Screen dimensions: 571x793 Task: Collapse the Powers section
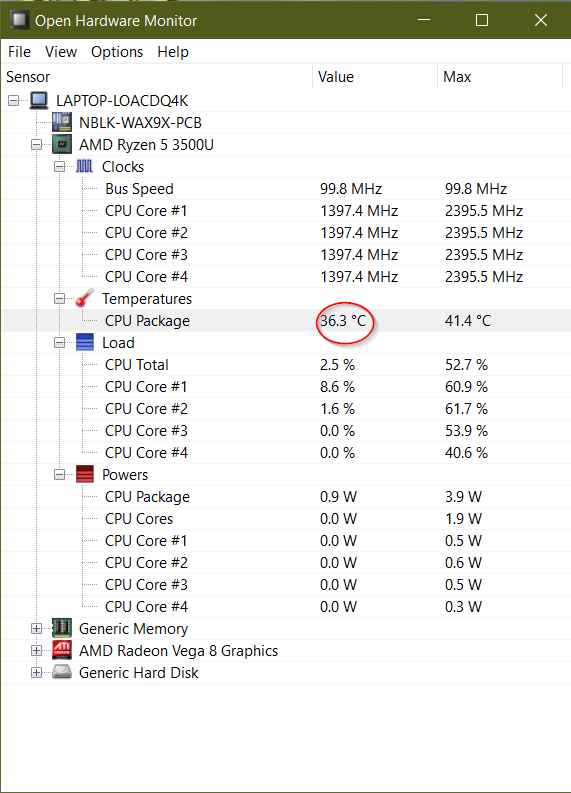[x=60, y=474]
